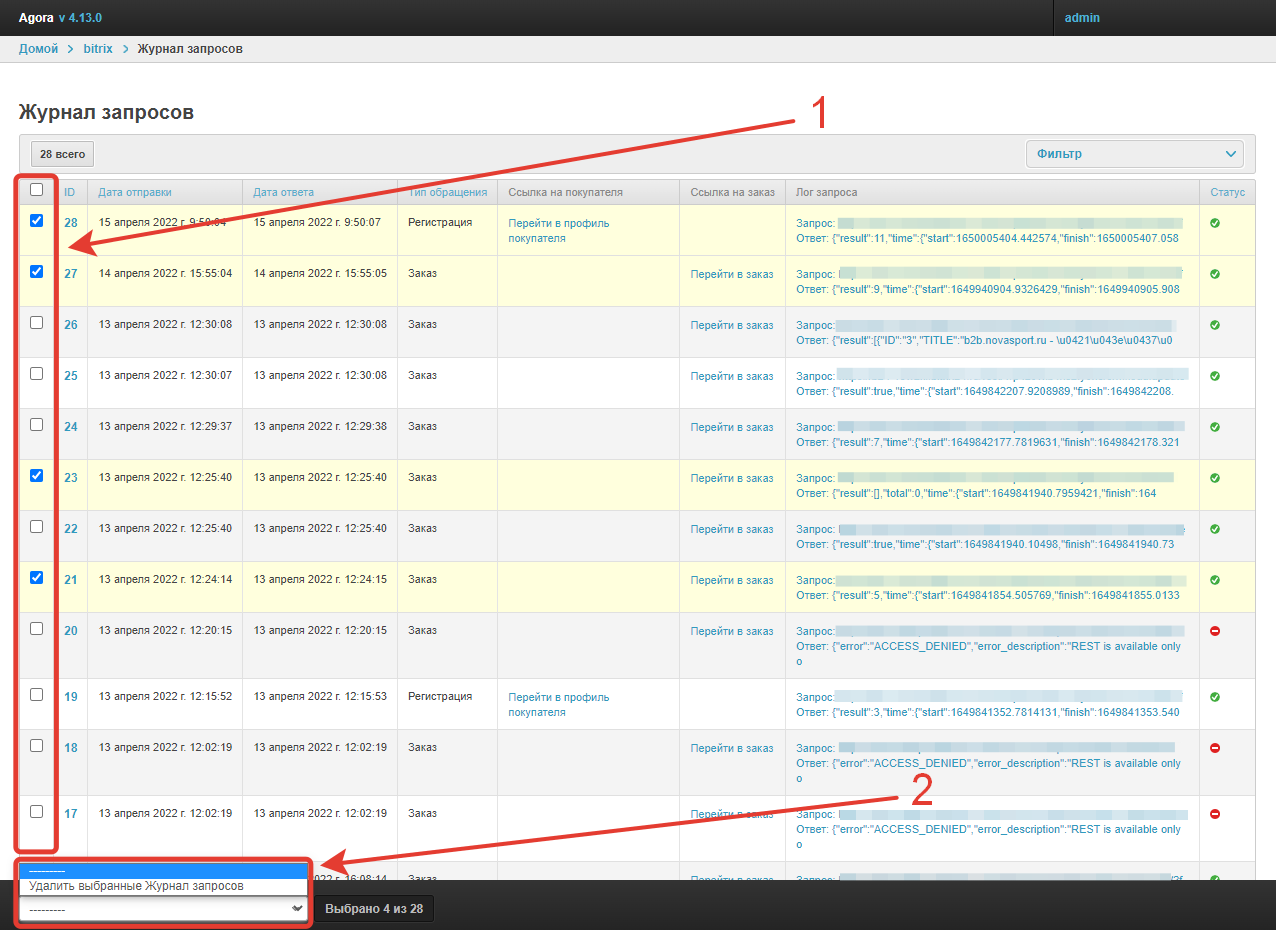Open the 'bitrix' breadcrumb link
The width and height of the screenshot is (1276, 930).
pos(97,49)
